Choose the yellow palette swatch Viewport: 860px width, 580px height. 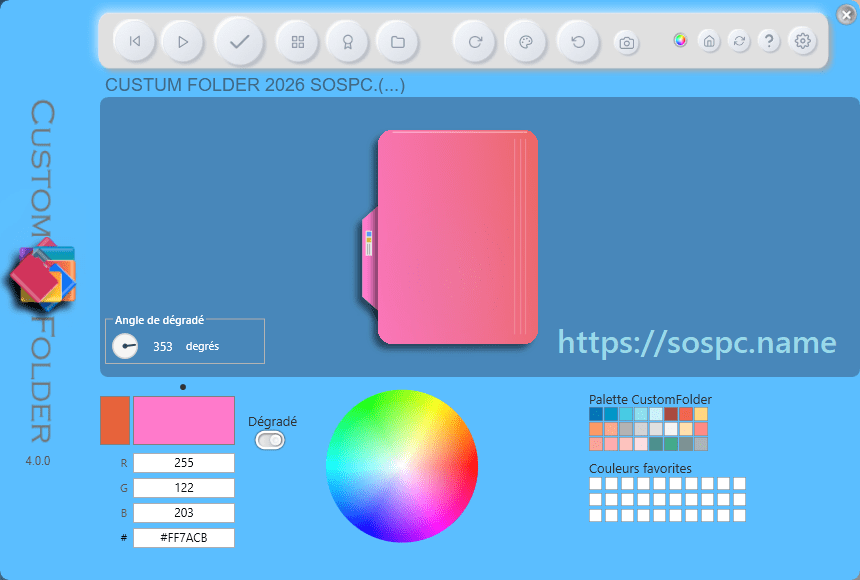pos(701,414)
